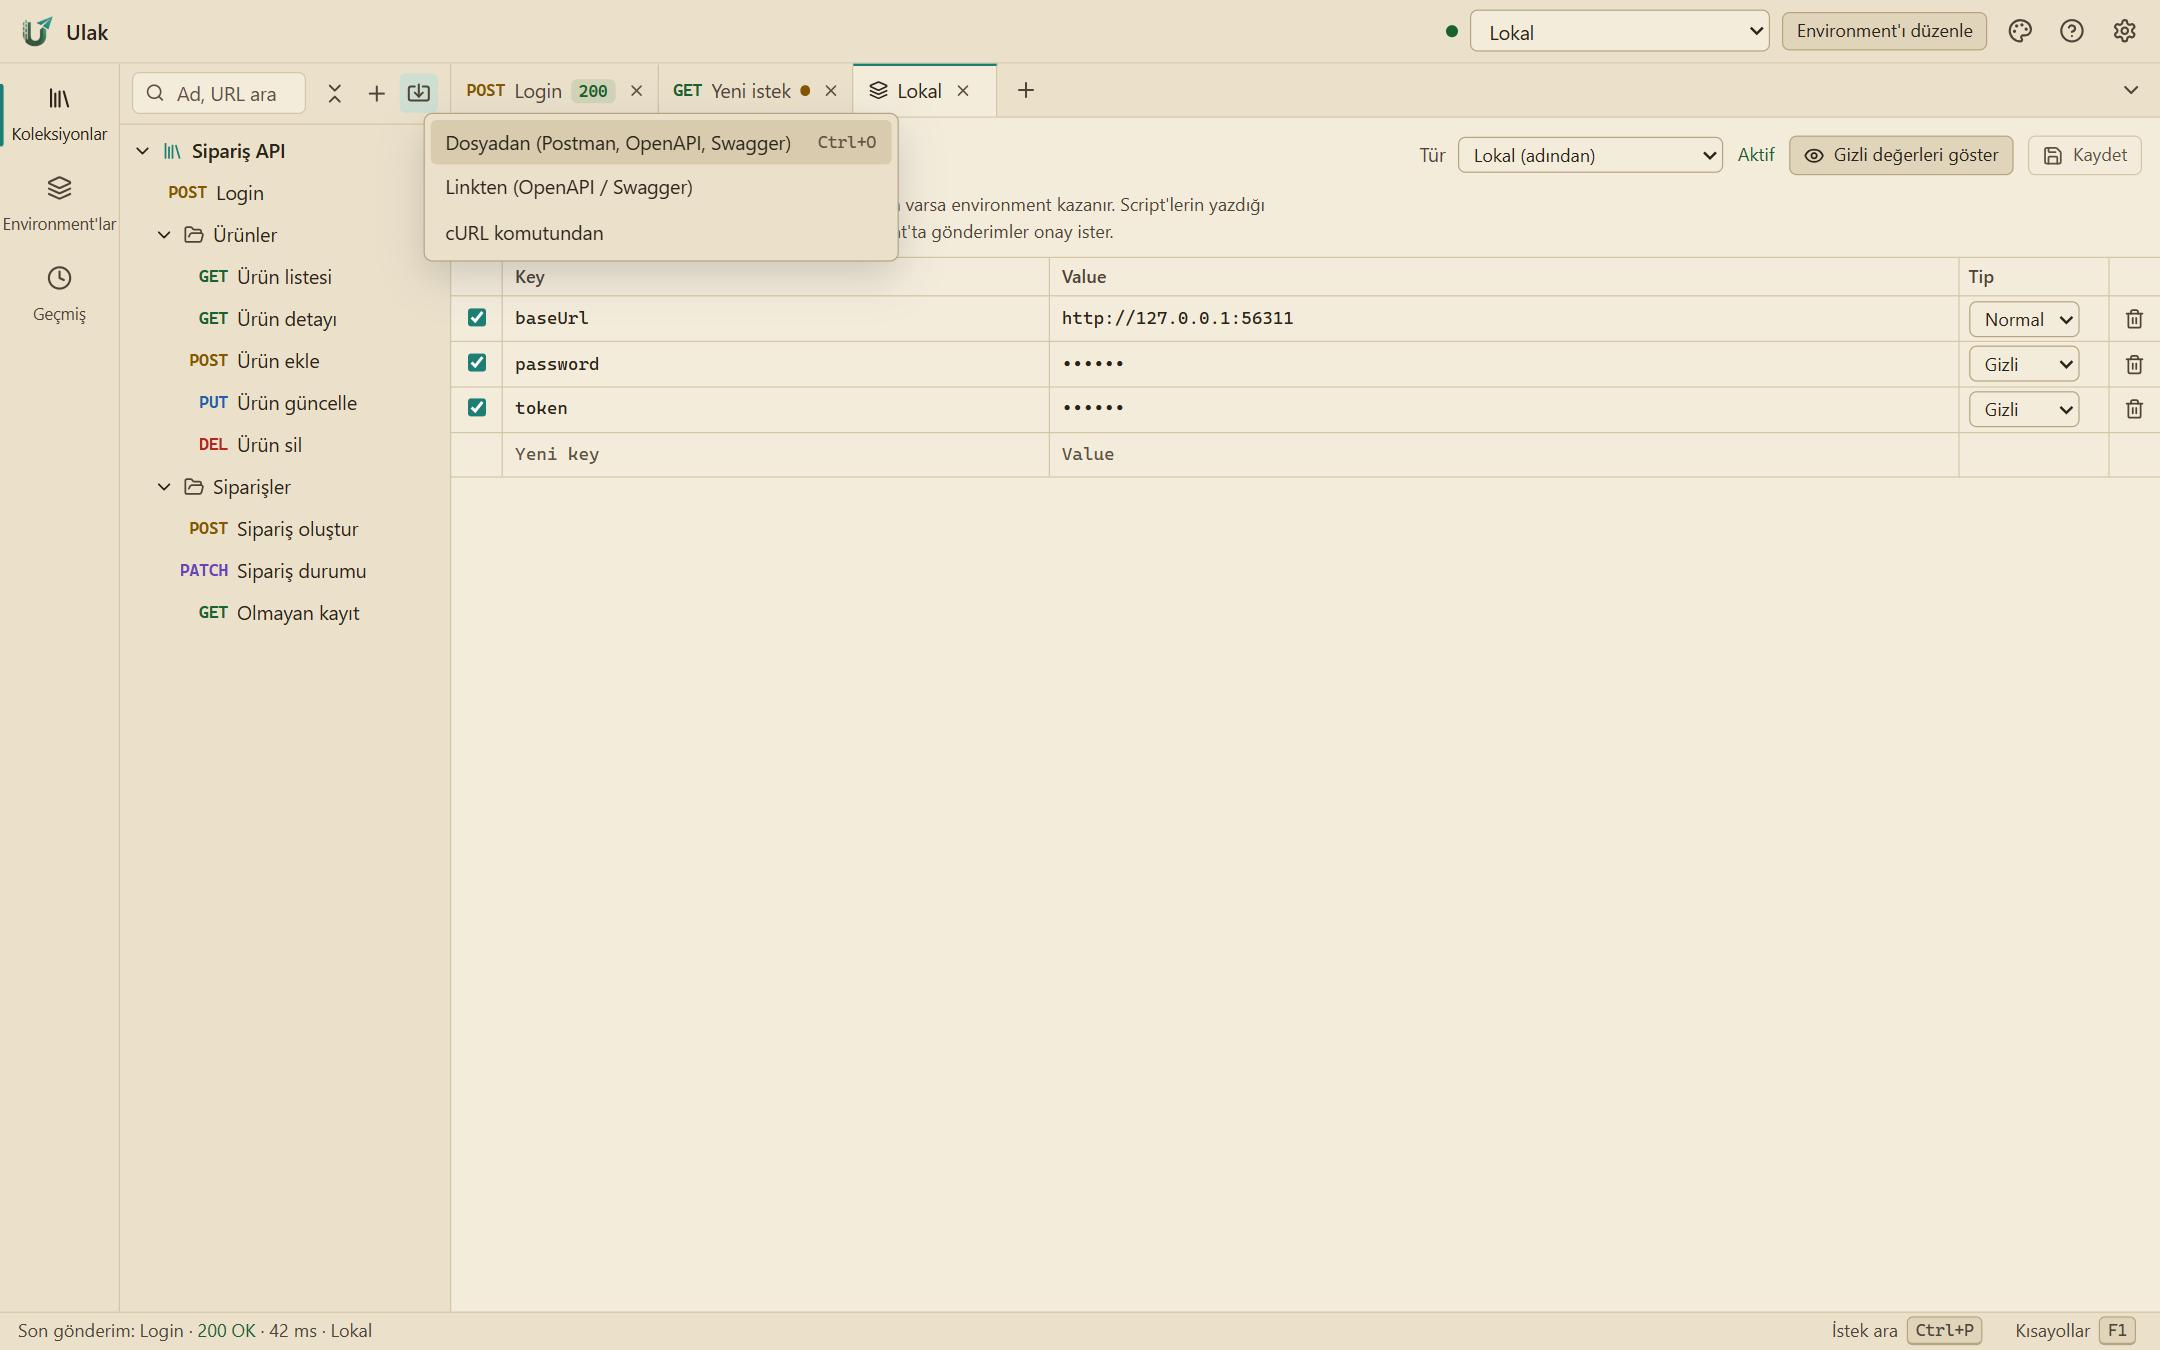The height and width of the screenshot is (1350, 2160).
Task: Delete the baseUrl variable row
Action: tap(2134, 319)
